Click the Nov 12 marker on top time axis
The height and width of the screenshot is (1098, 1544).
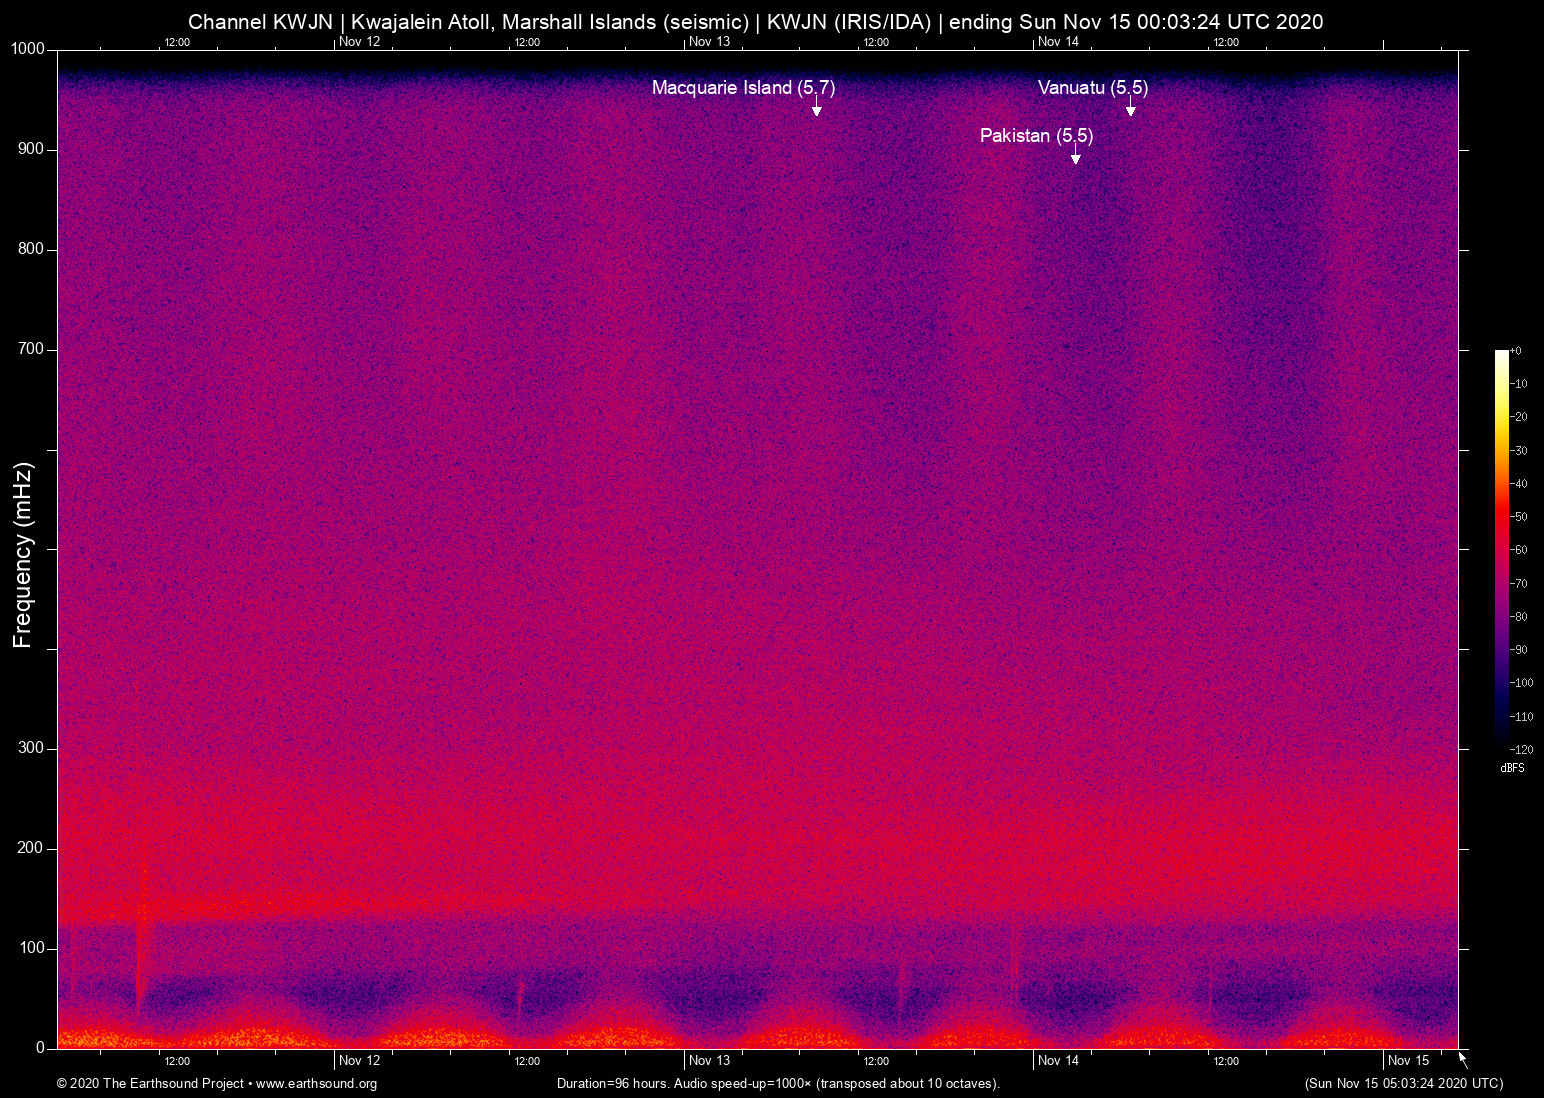click(x=359, y=42)
